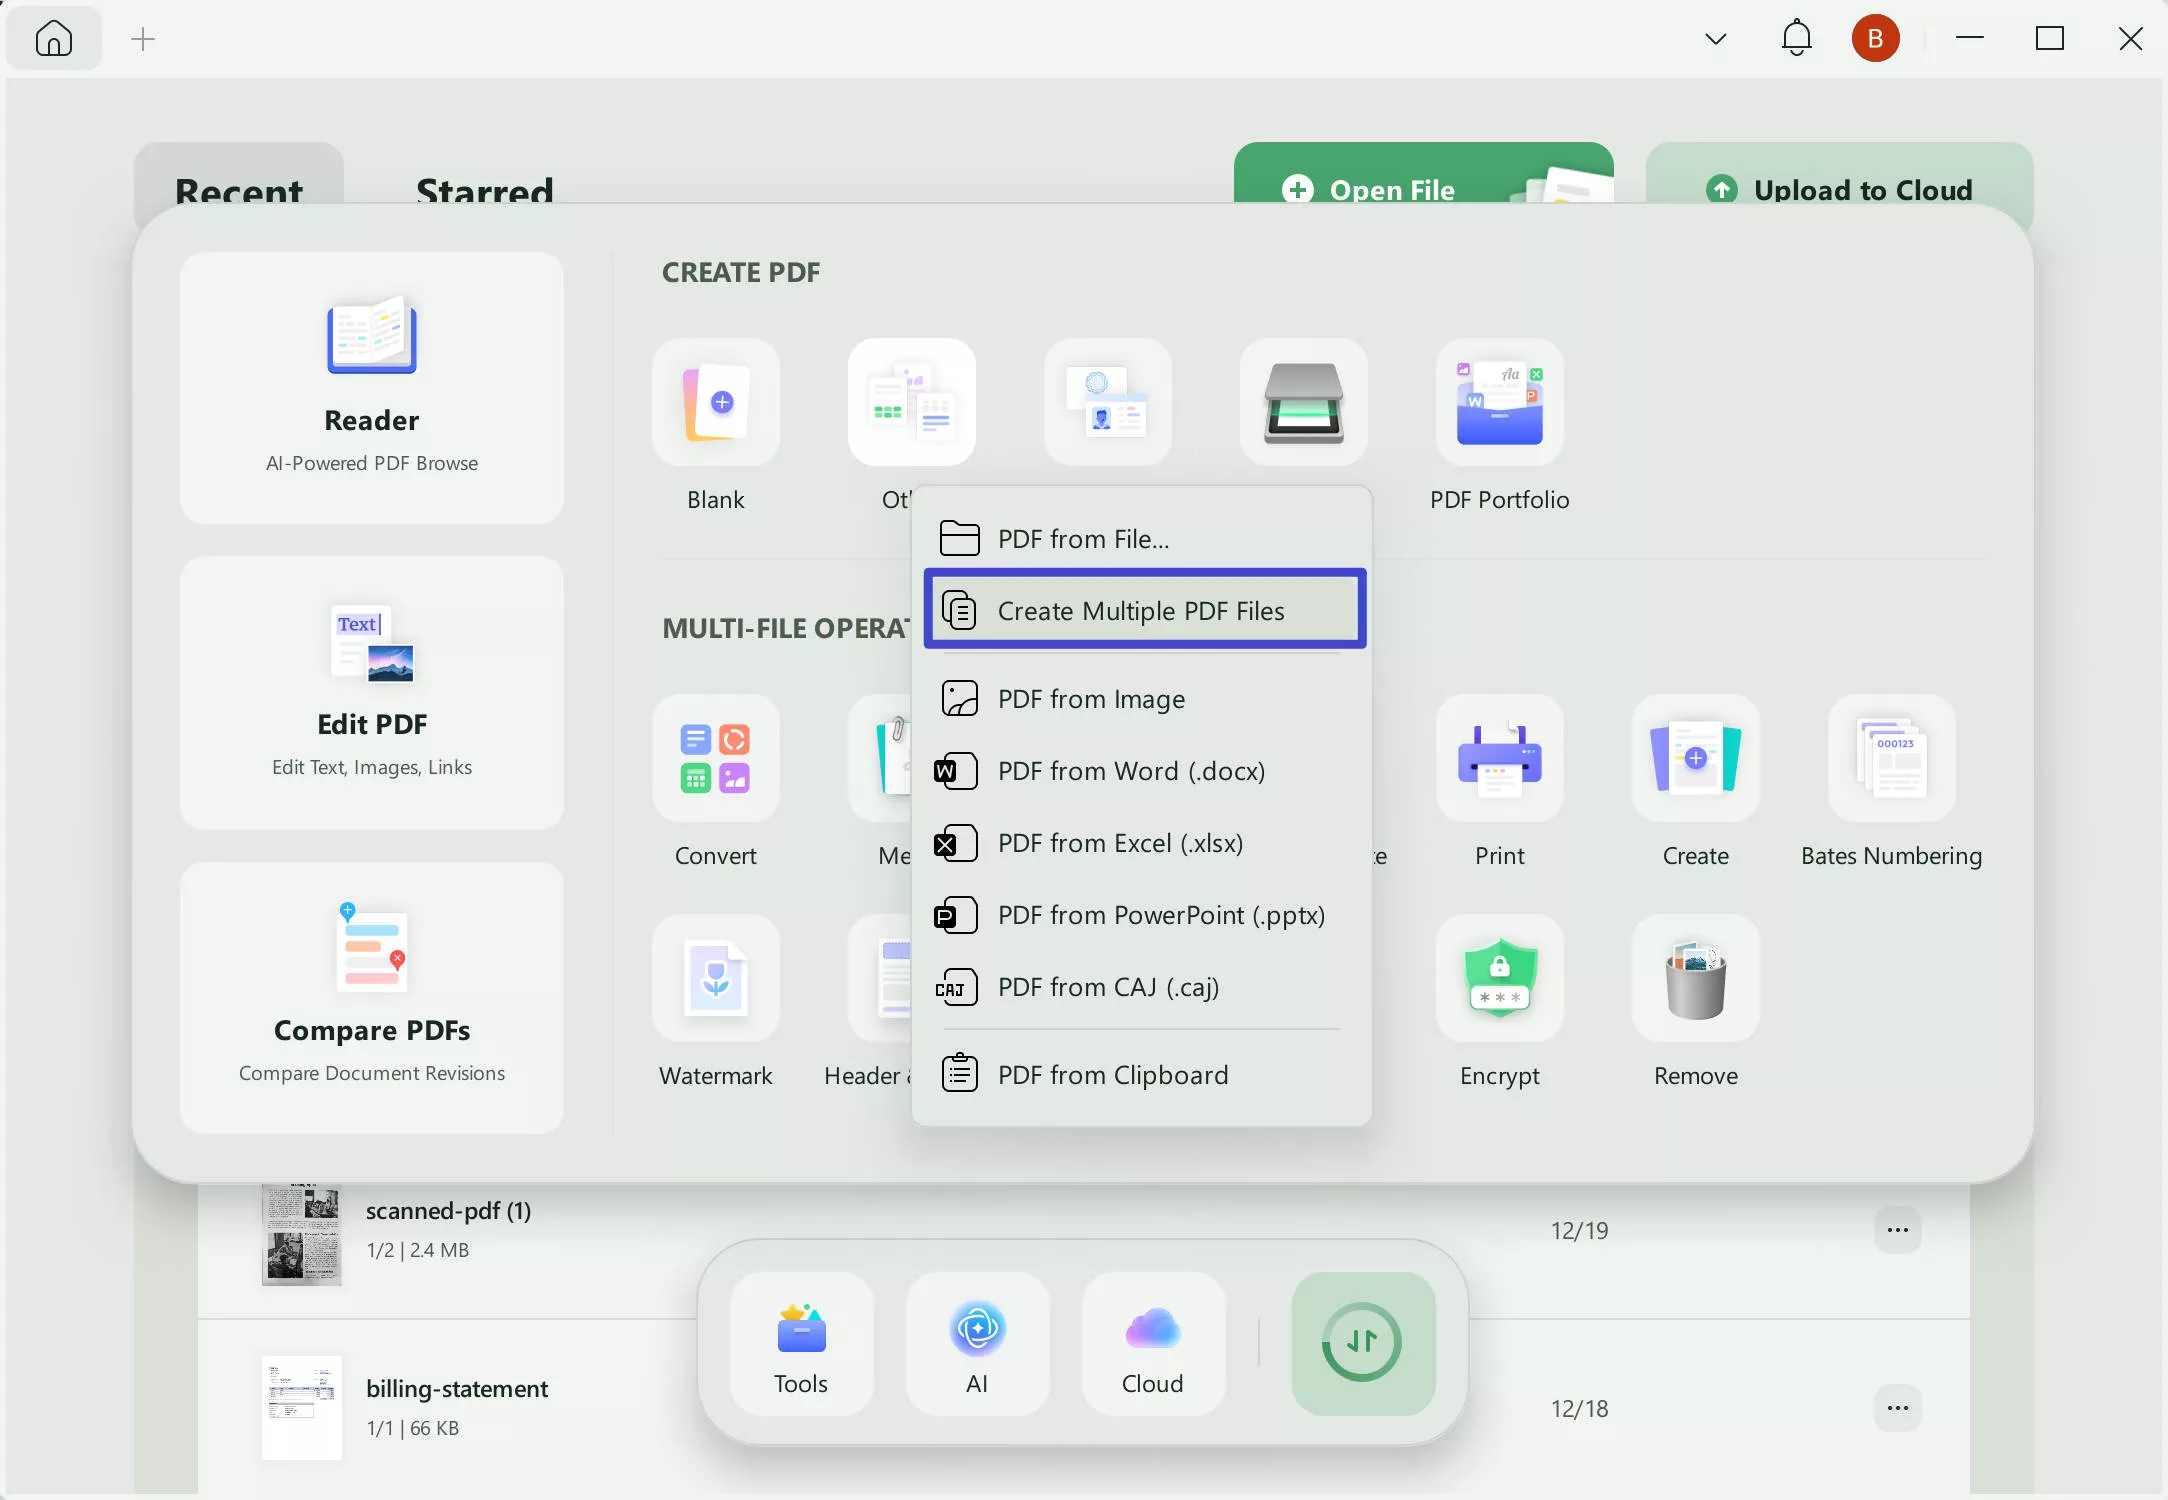Open the PDF Portfolio creator
The image size is (2168, 1500).
(1498, 427)
